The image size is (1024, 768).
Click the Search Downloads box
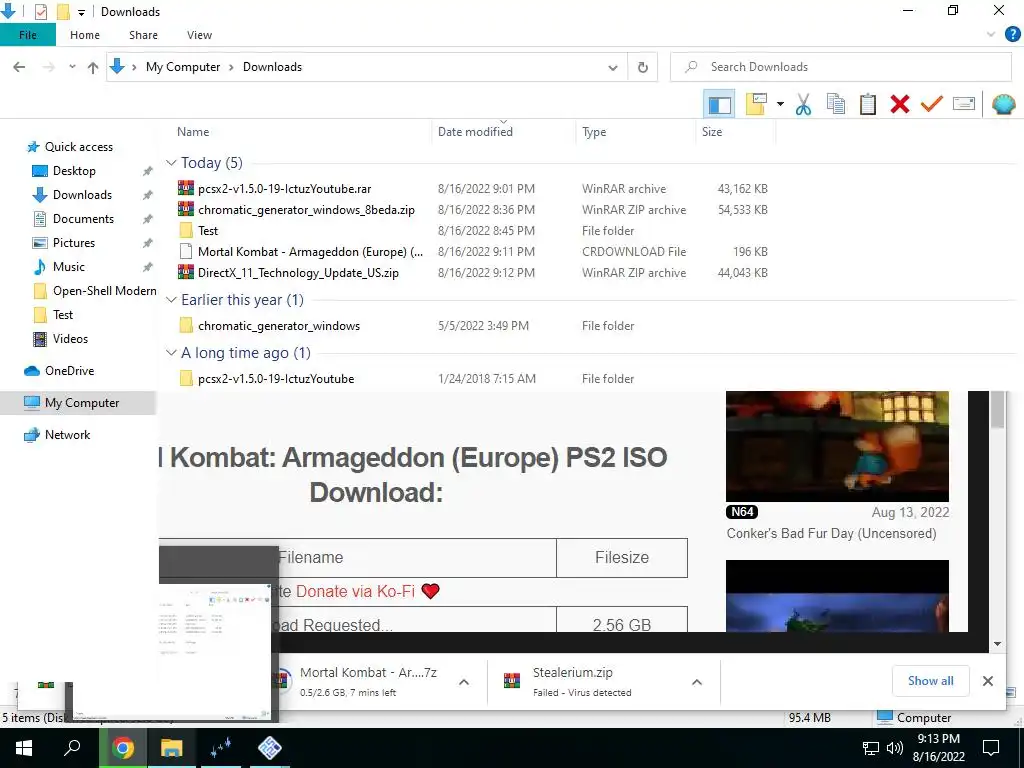(841, 67)
